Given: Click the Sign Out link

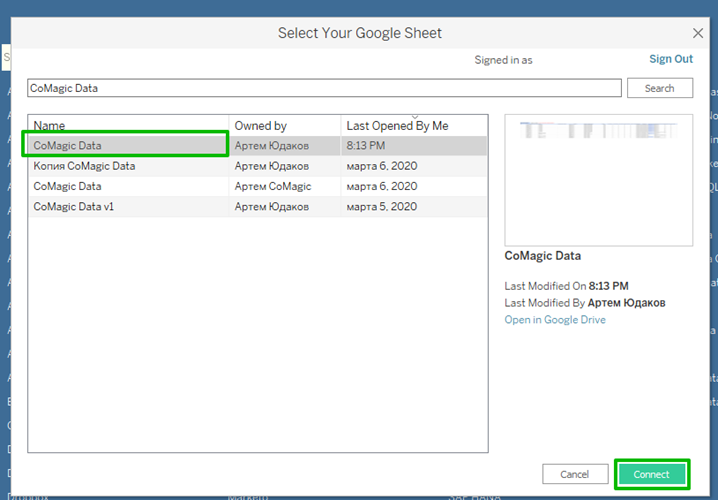Looking at the screenshot, I should [x=670, y=59].
